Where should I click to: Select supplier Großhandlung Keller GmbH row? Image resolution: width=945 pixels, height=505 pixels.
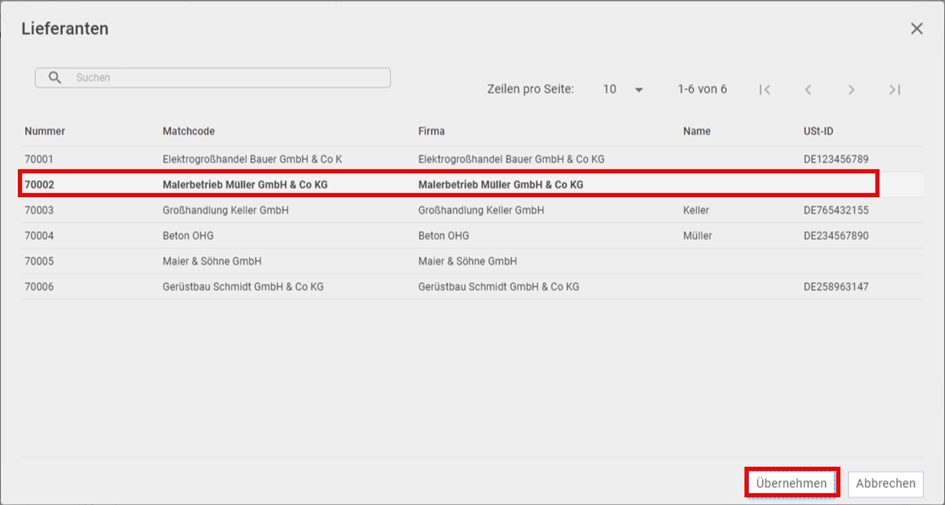tap(472, 210)
